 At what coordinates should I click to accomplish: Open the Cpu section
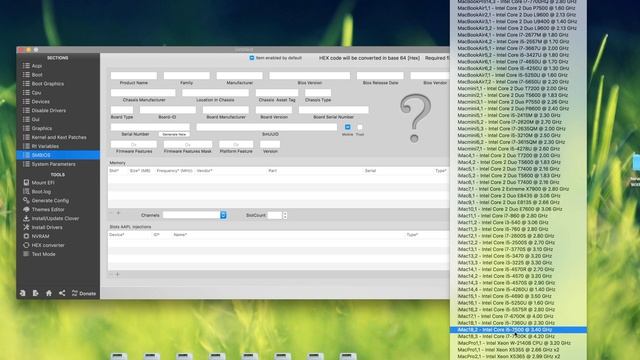click(36, 93)
